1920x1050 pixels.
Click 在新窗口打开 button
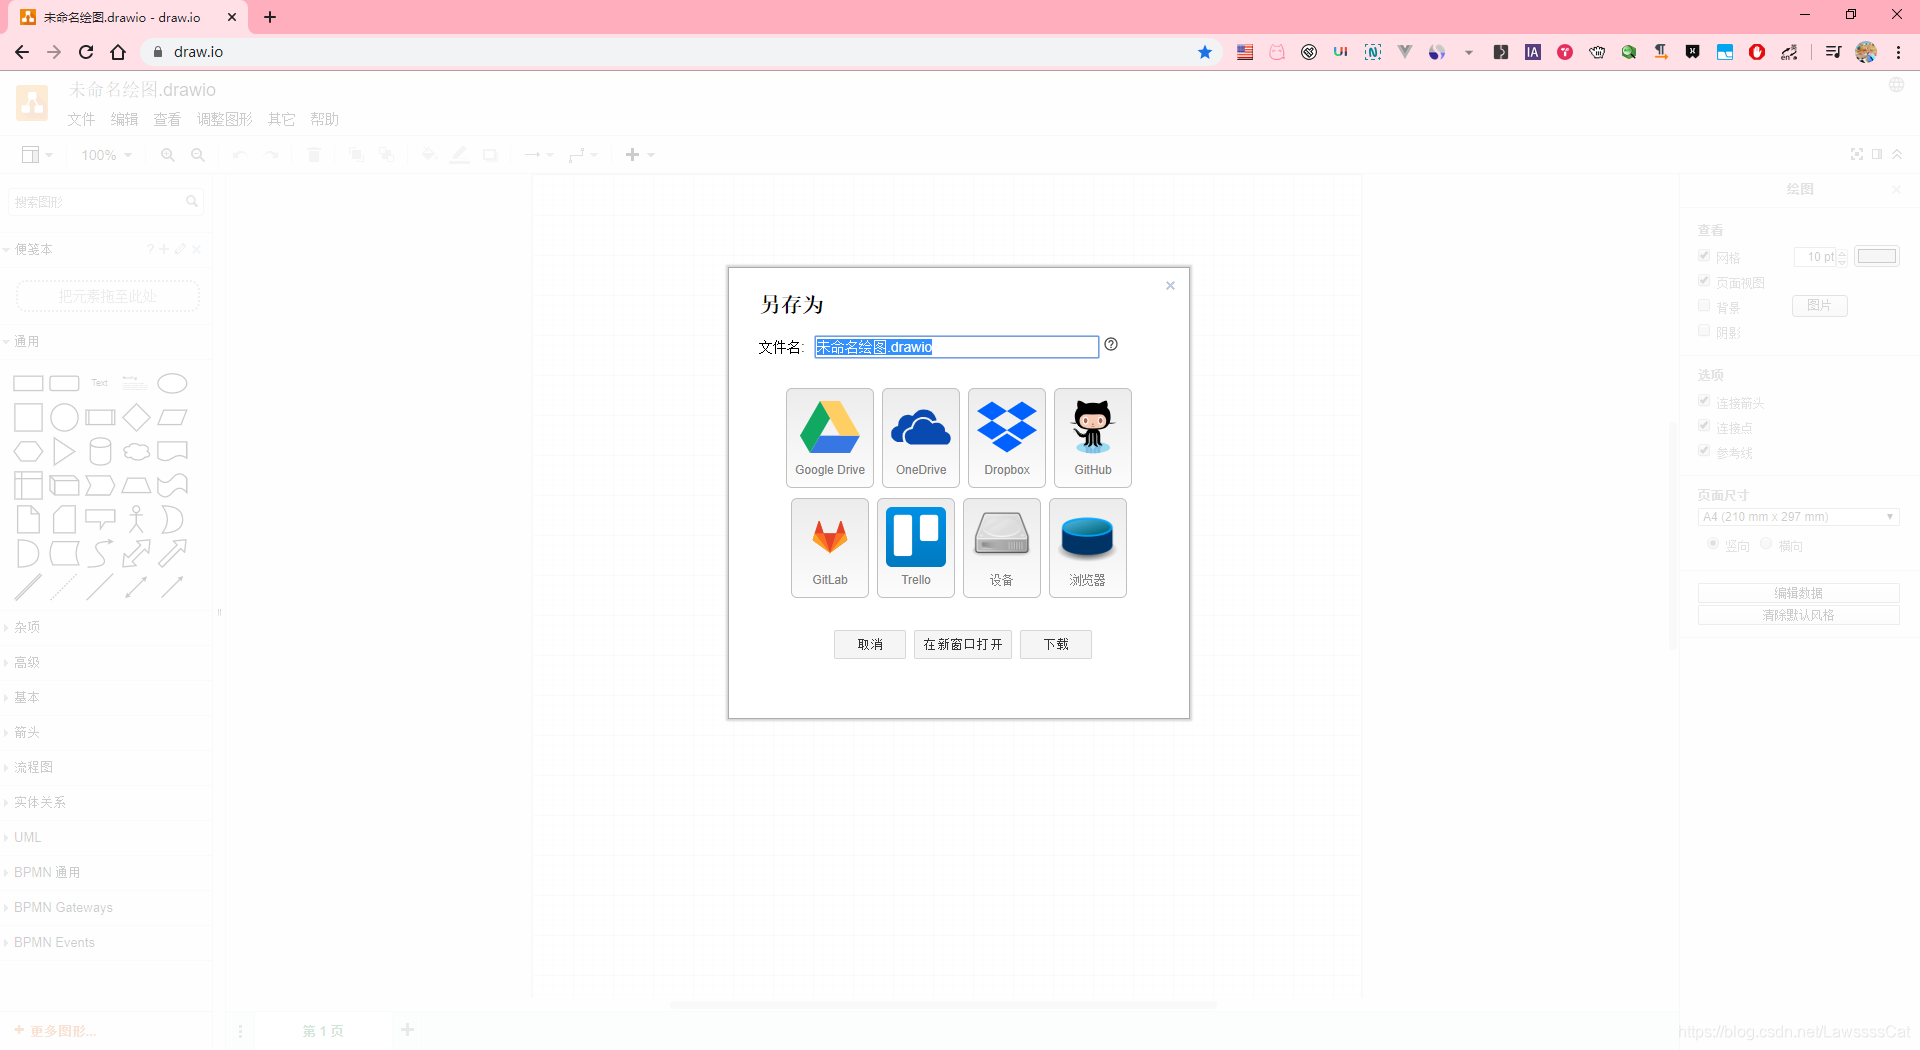click(x=963, y=644)
